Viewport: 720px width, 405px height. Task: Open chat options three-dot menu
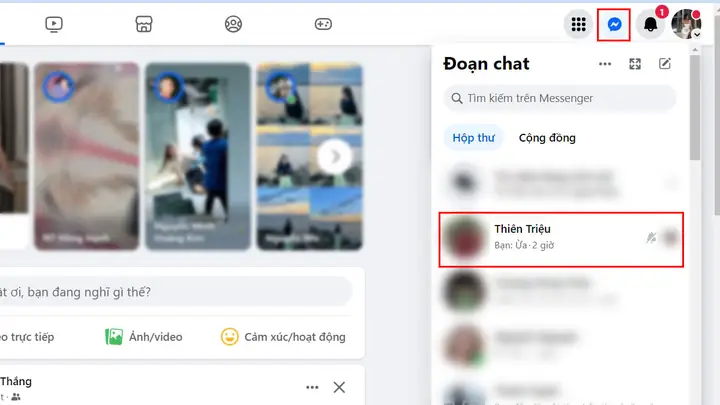605,64
